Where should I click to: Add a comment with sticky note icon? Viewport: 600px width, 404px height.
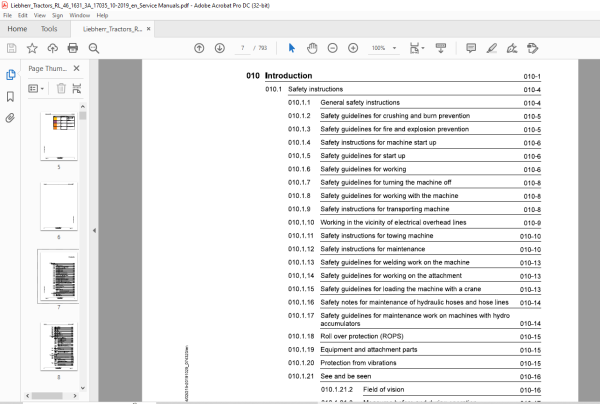pos(471,48)
